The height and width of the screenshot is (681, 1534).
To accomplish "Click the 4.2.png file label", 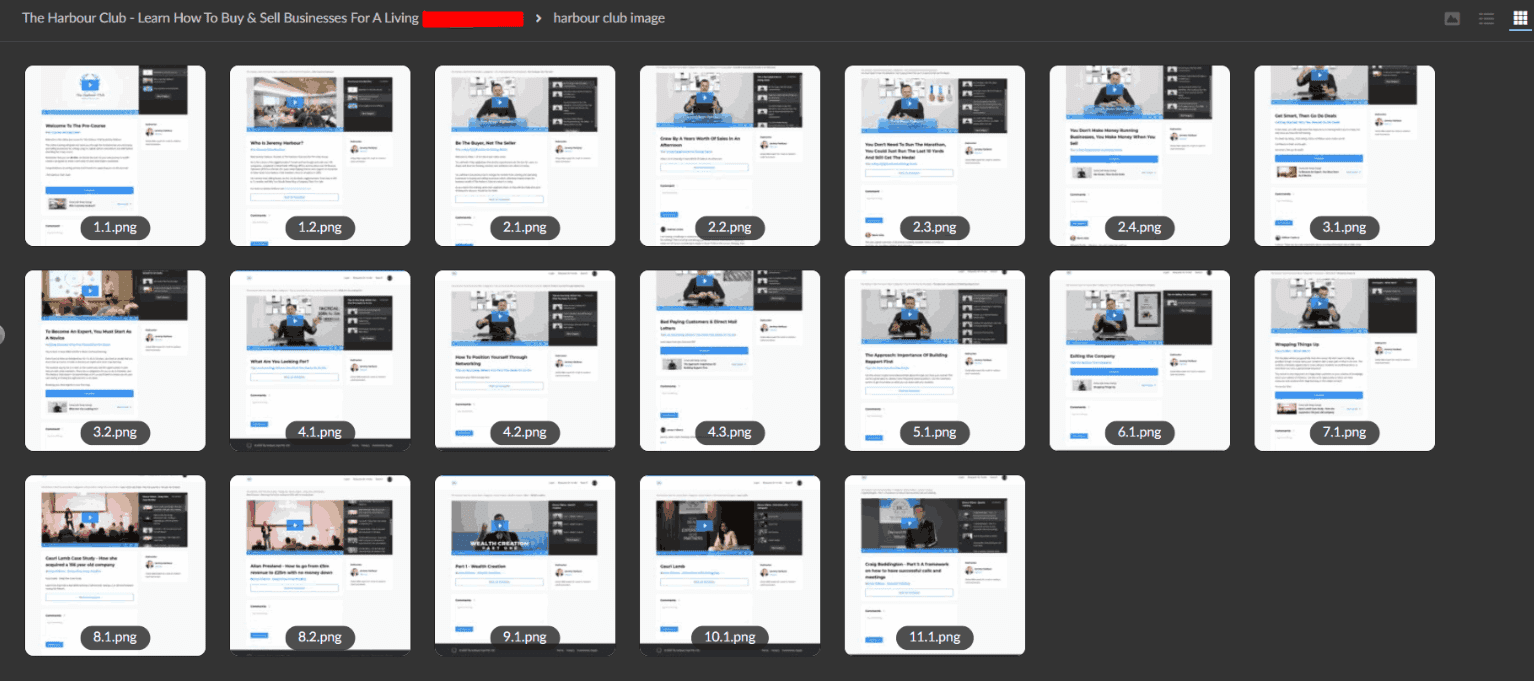I will pyautogui.click(x=525, y=432).
